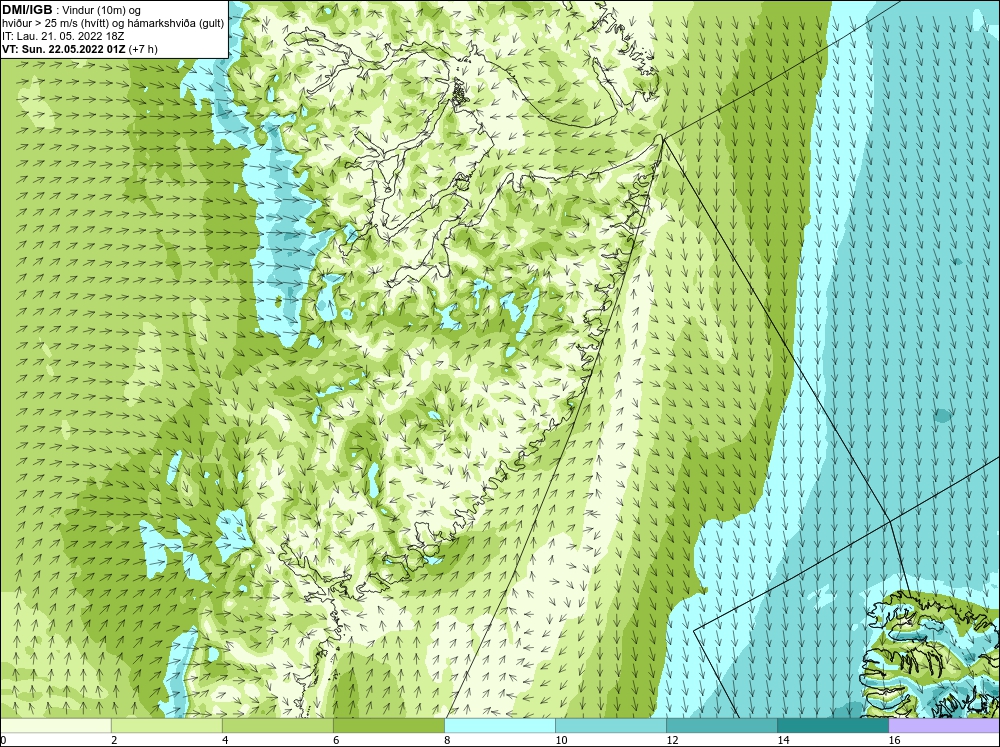Click the purple swatch above 16 m/s

944,725
